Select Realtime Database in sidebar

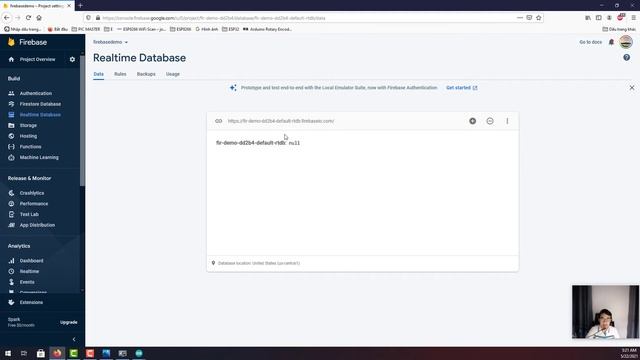pos(40,115)
